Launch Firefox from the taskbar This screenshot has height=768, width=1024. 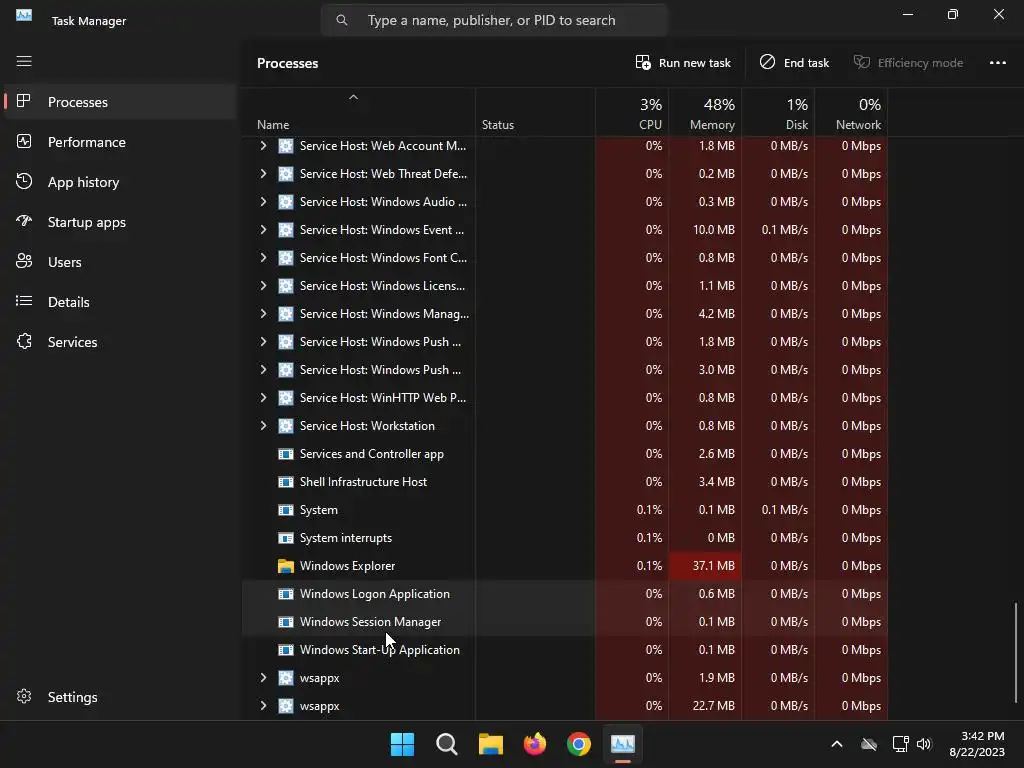click(535, 744)
